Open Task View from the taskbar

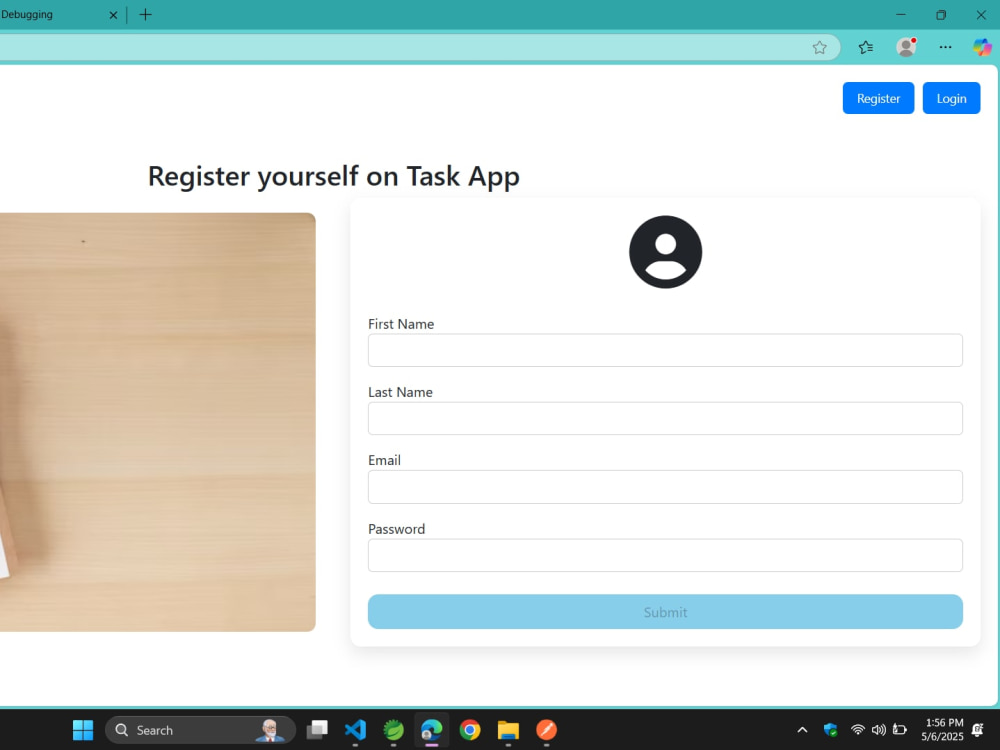tap(317, 730)
